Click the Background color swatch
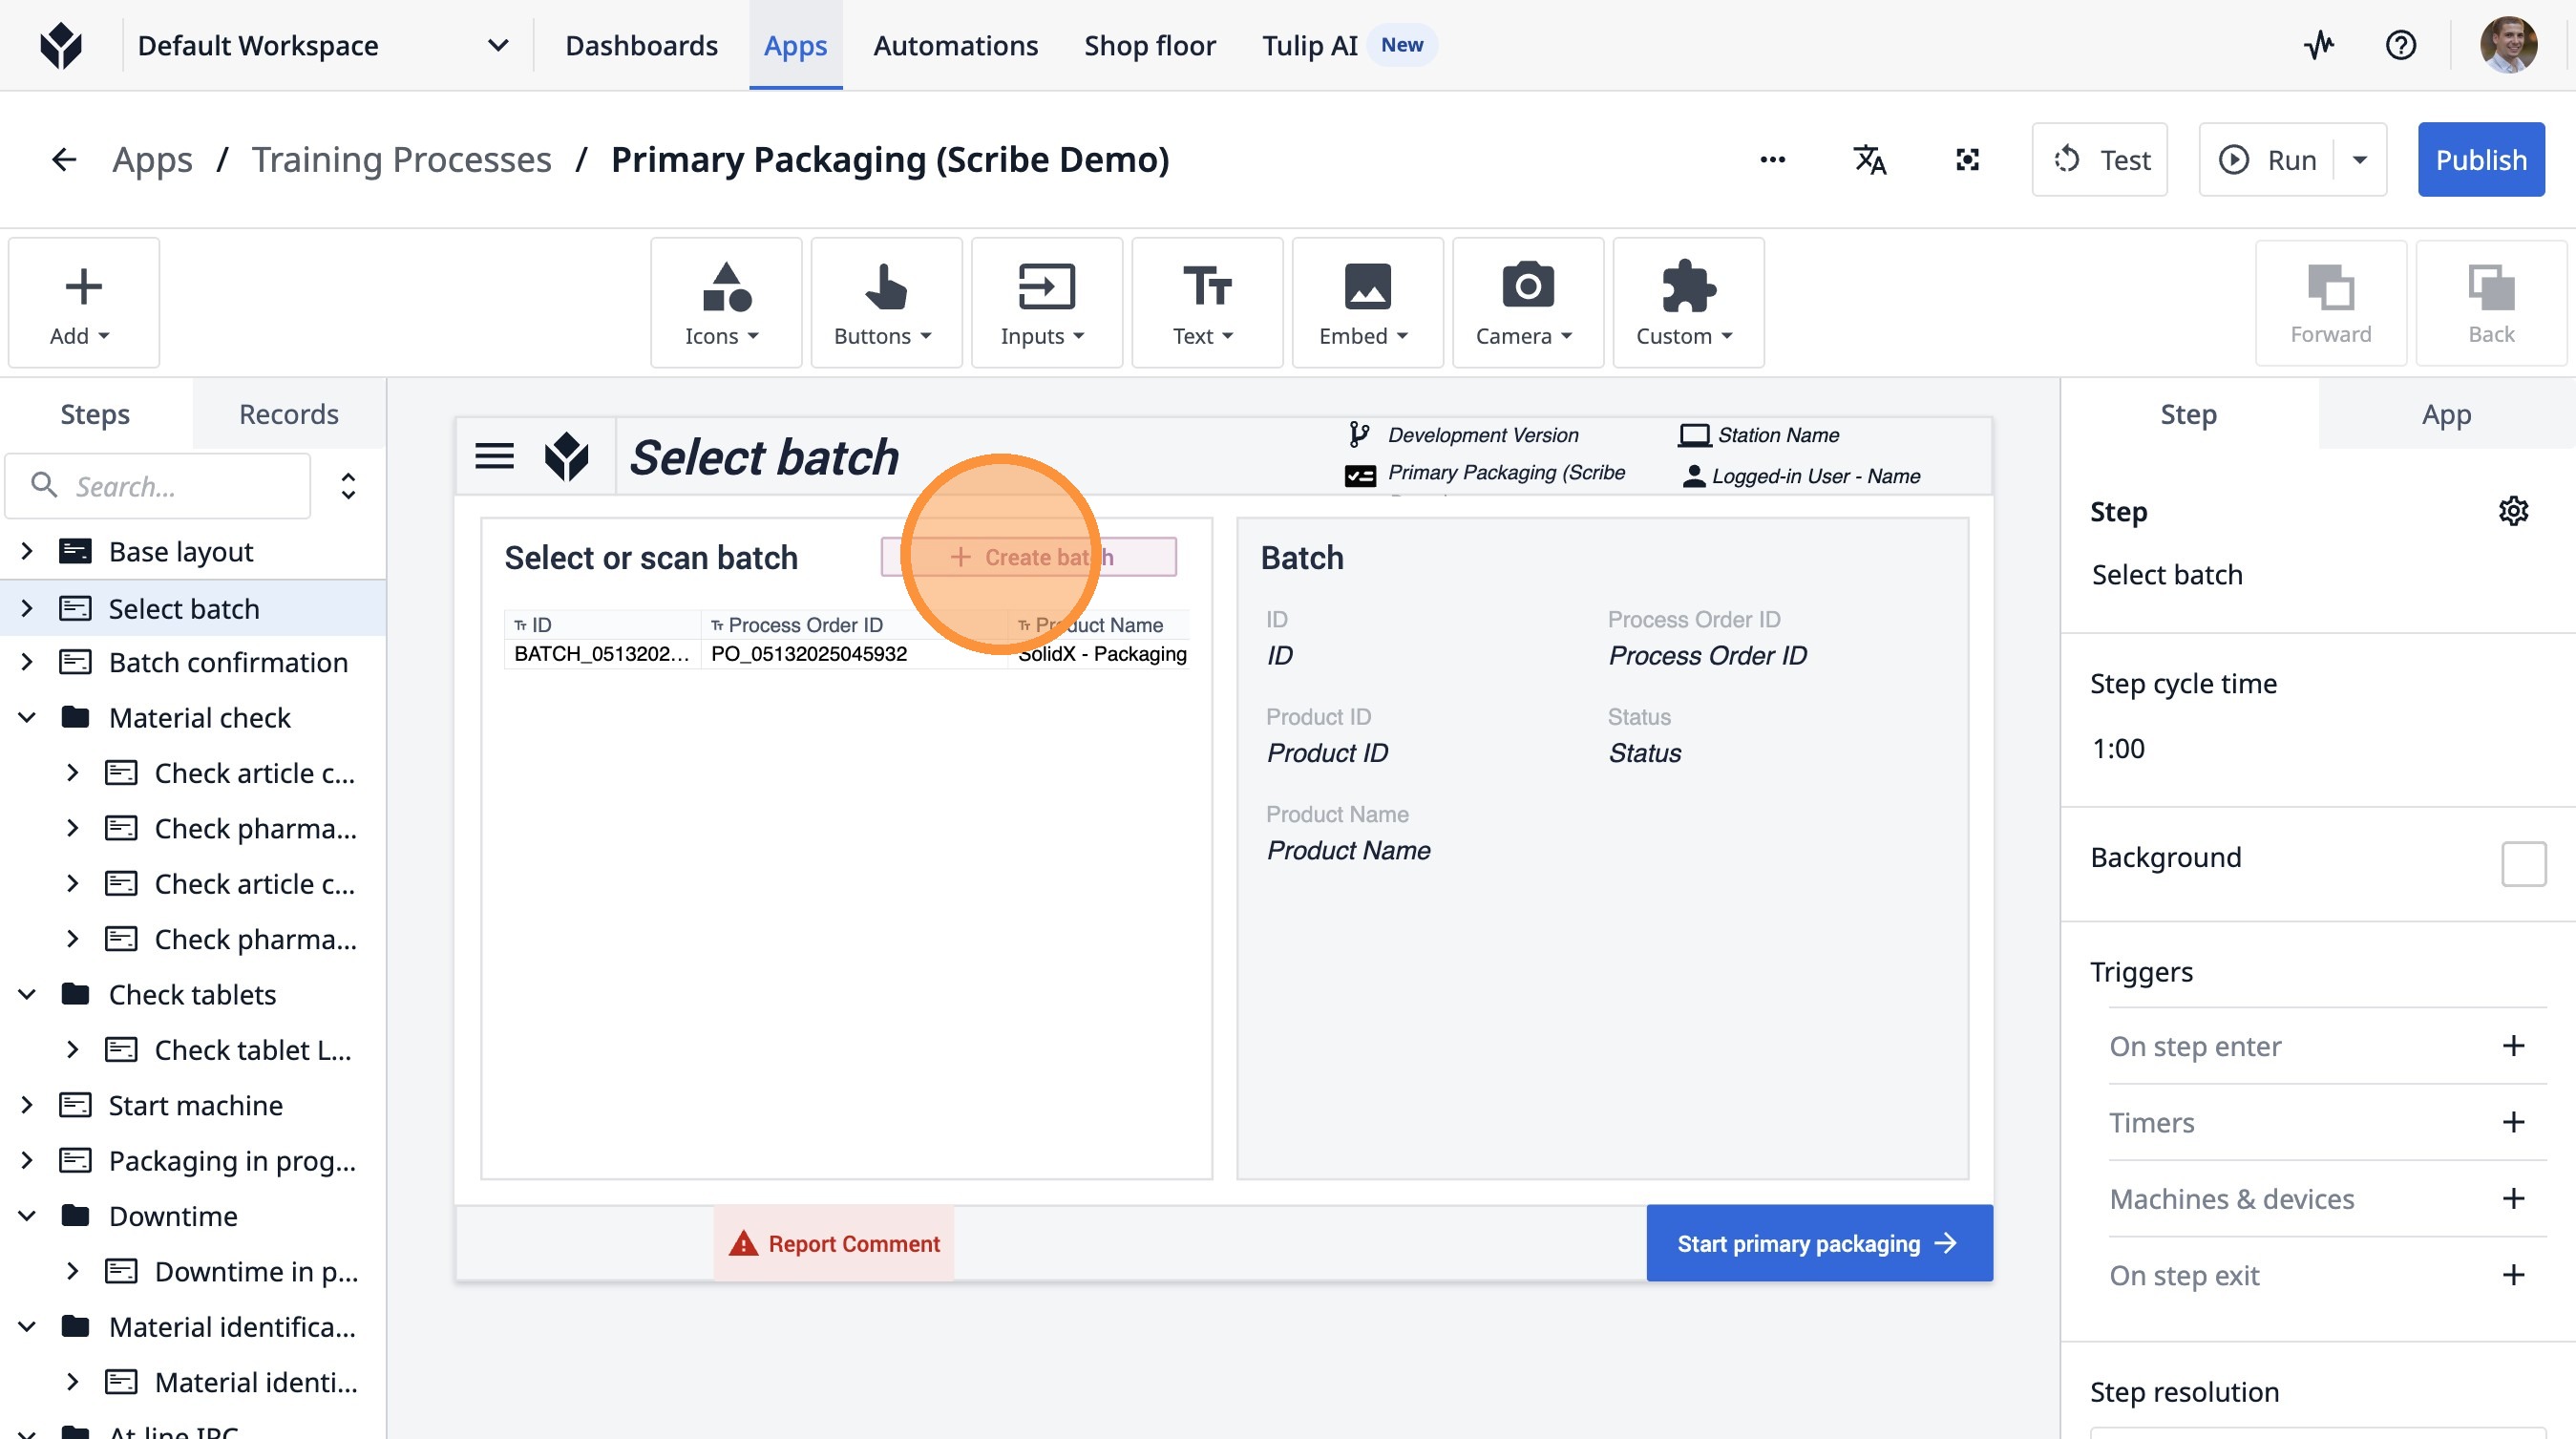Image resolution: width=2576 pixels, height=1439 pixels. tap(2523, 863)
